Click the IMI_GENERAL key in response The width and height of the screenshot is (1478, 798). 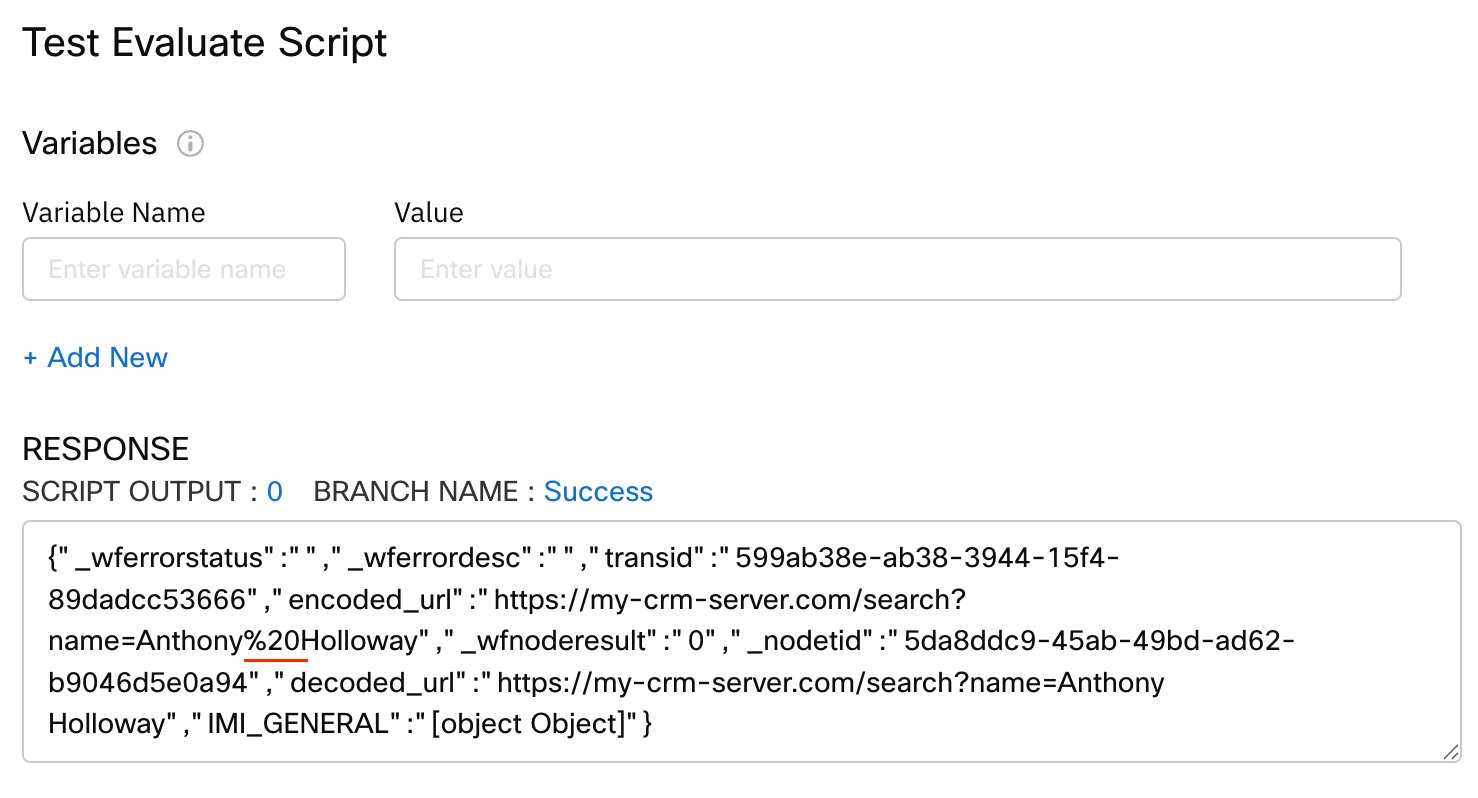click(x=297, y=723)
